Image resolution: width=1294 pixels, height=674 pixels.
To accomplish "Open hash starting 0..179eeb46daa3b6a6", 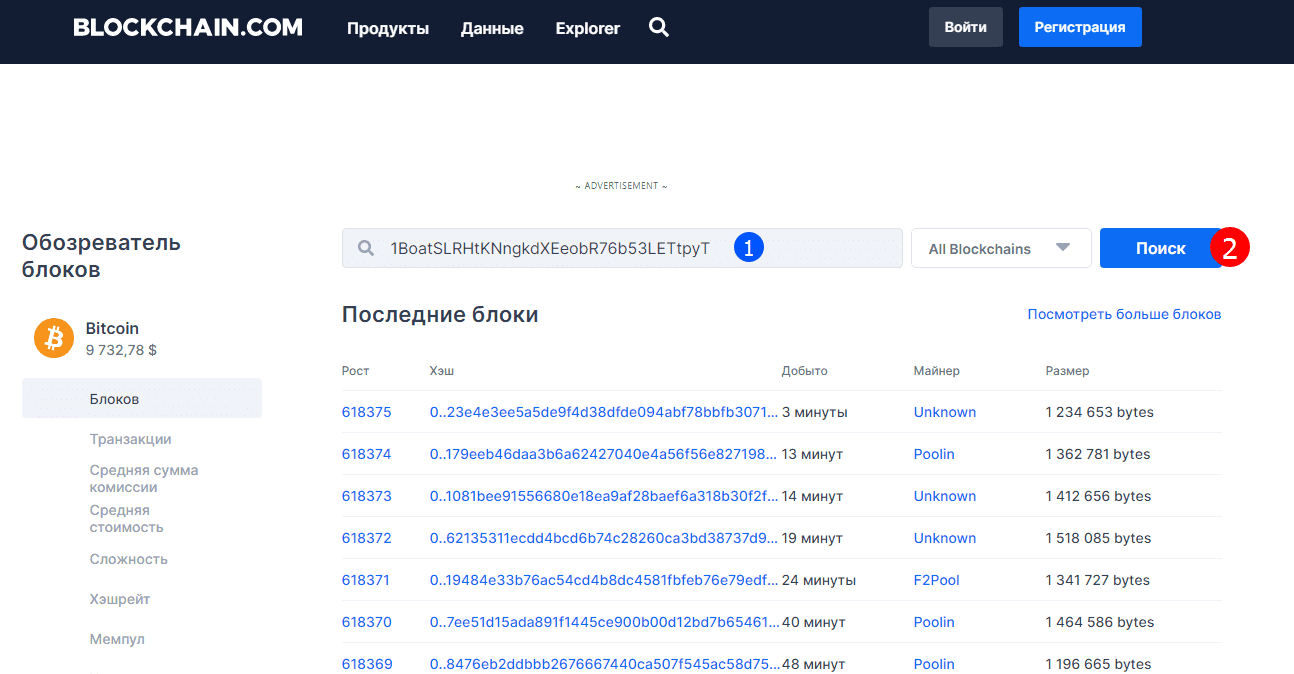I will point(604,454).
